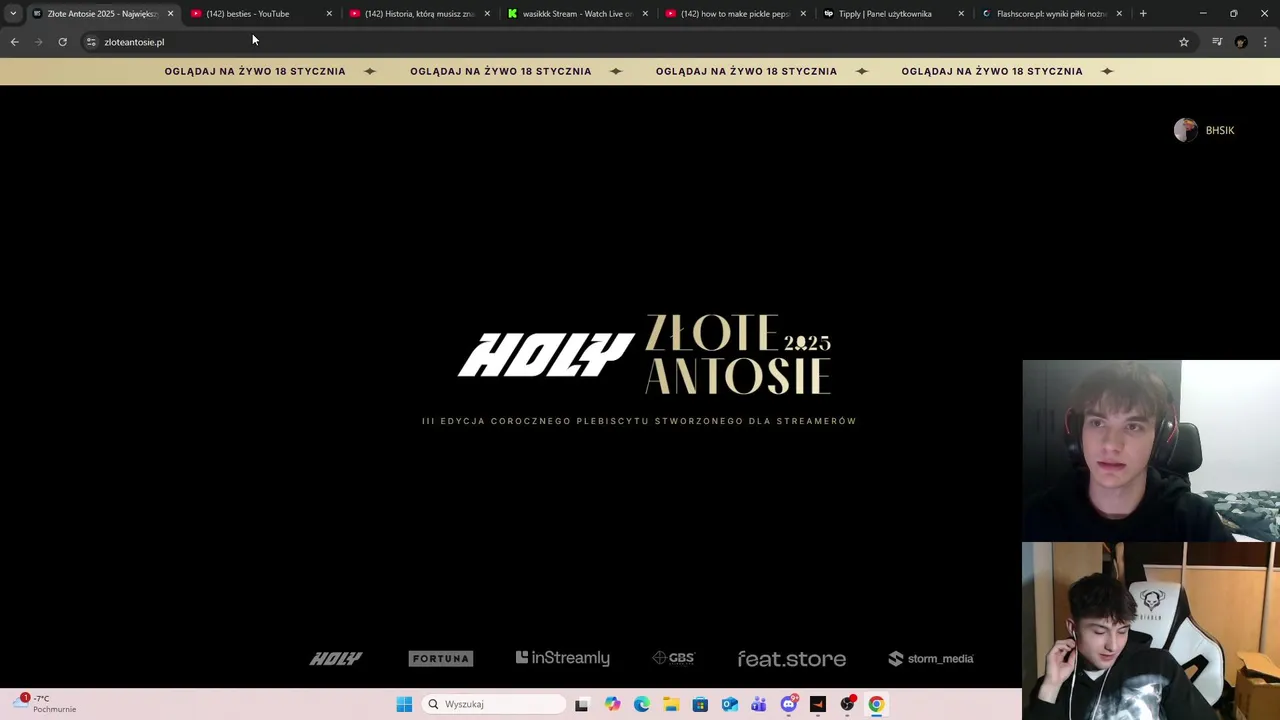
Task: Open Google Chrome from the taskbar
Action: 876,704
